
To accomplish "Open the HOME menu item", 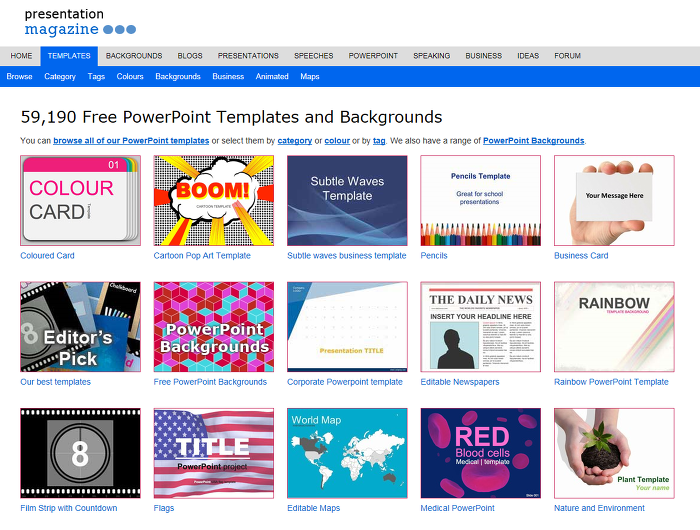I will (21, 56).
